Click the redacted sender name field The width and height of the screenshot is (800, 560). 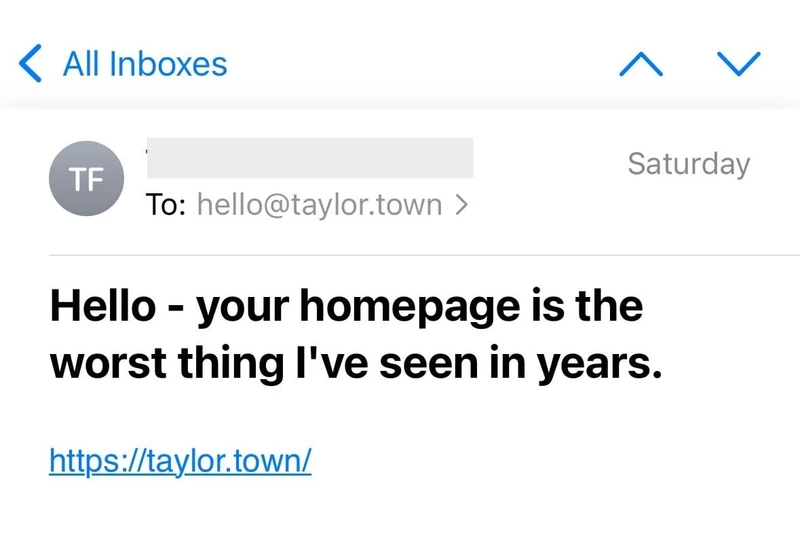(310, 158)
